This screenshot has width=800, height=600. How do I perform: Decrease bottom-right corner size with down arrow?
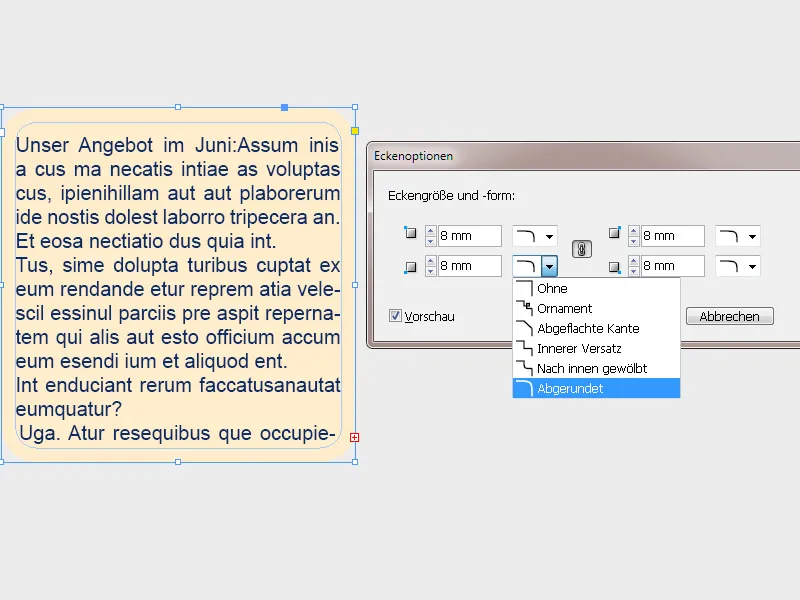634,271
